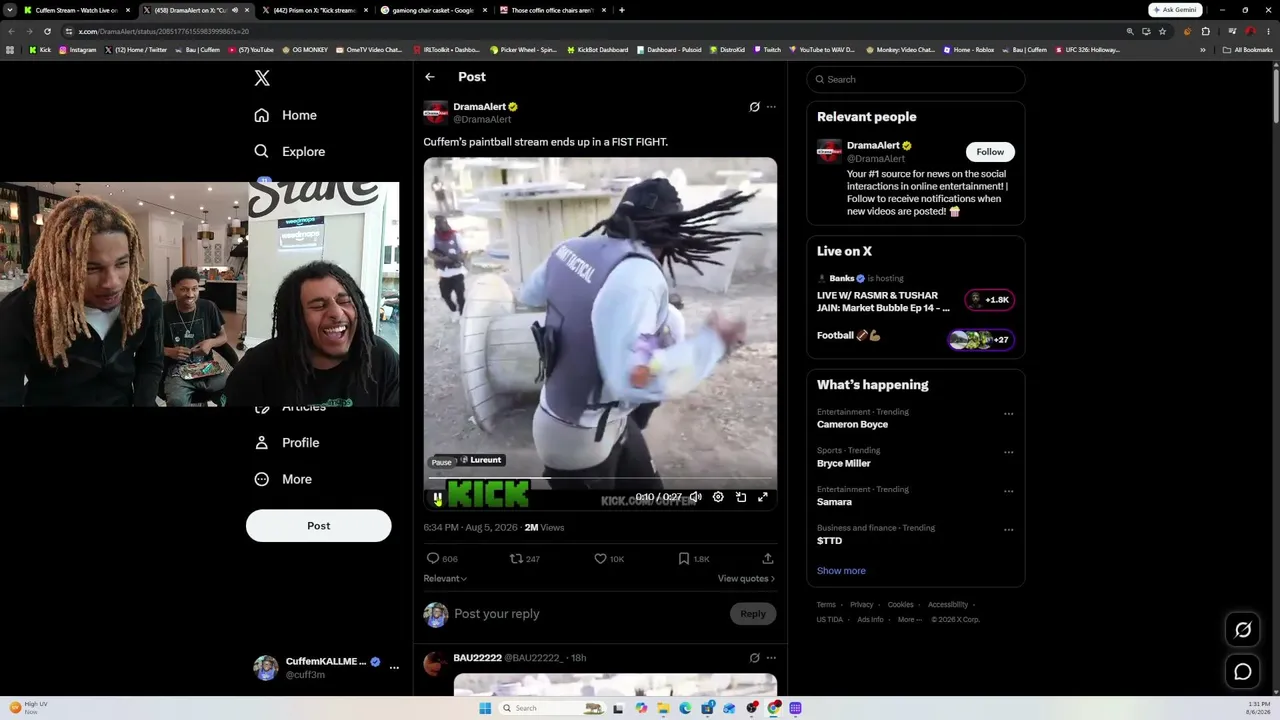Mute the video with the speaker icon
The height and width of the screenshot is (720, 1280).
(x=695, y=497)
